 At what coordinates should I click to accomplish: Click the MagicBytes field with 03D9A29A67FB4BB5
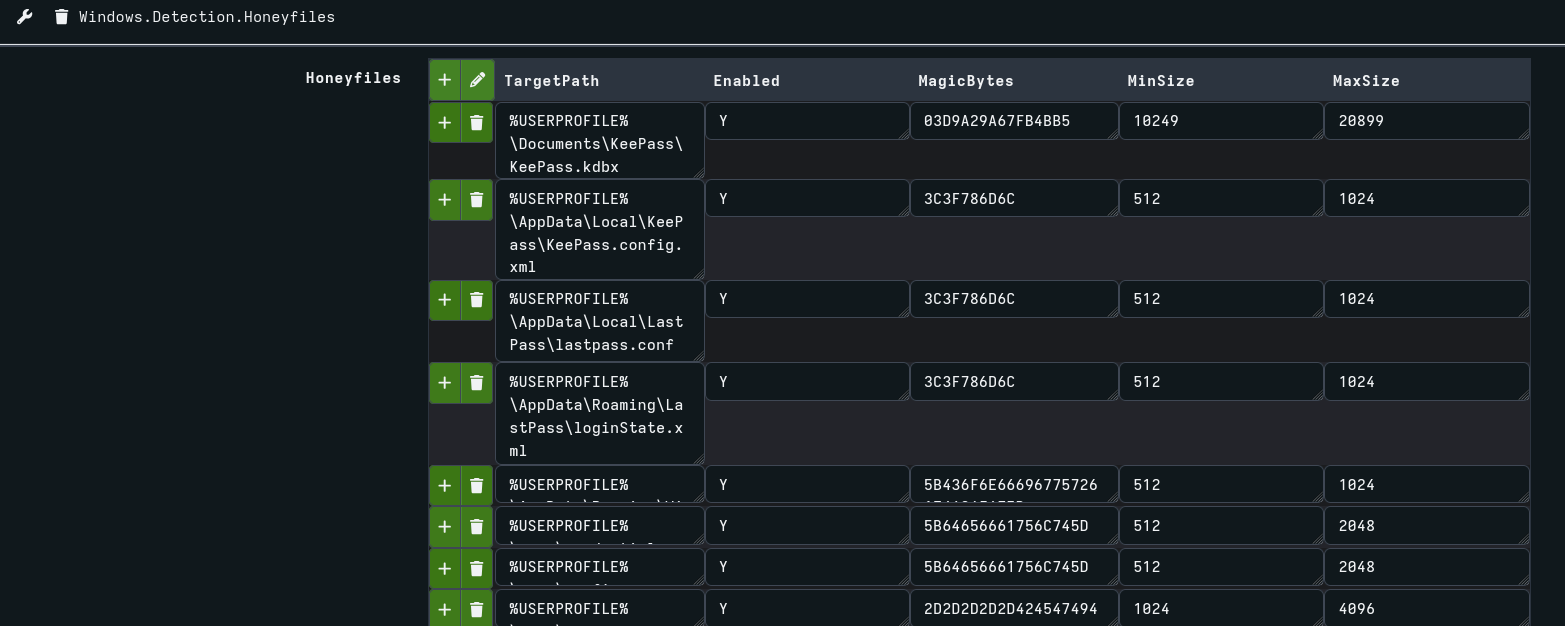(1013, 120)
